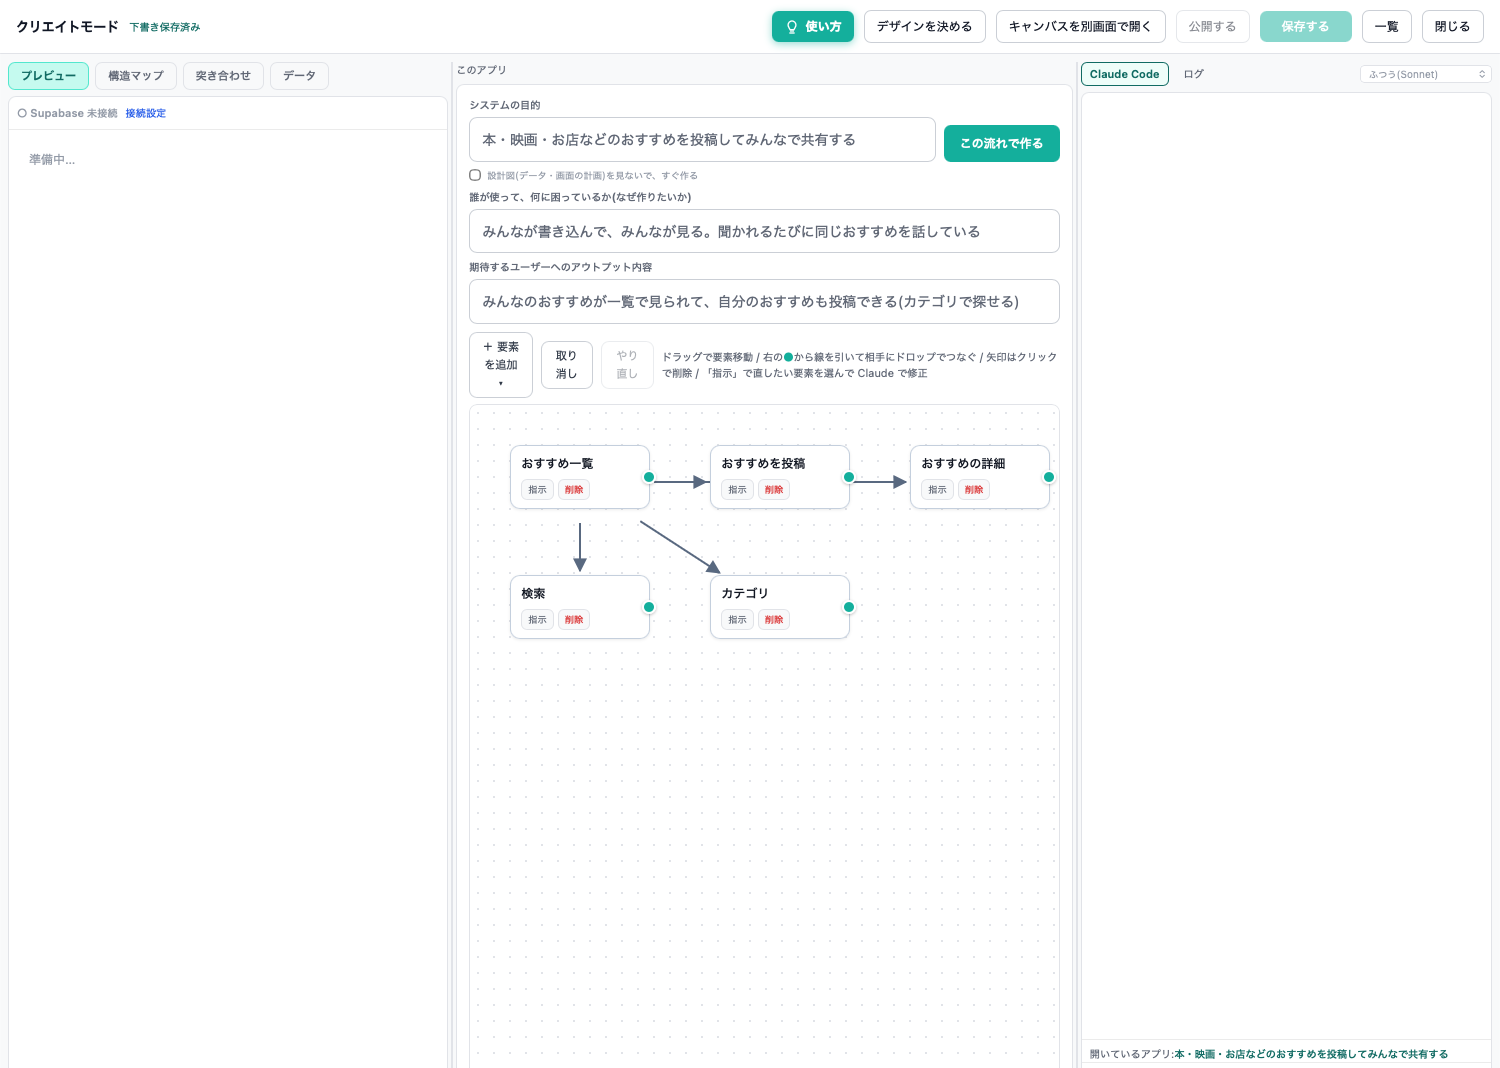The image size is (1500, 1068).
Task: Click the やり直し redo button
Action: pos(627,365)
